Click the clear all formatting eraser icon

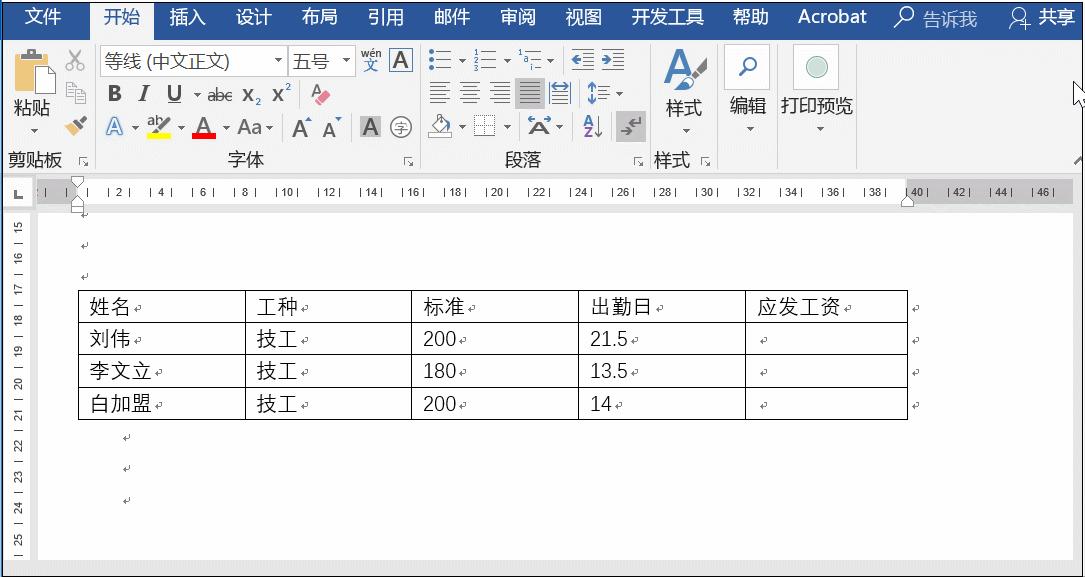tap(321, 94)
